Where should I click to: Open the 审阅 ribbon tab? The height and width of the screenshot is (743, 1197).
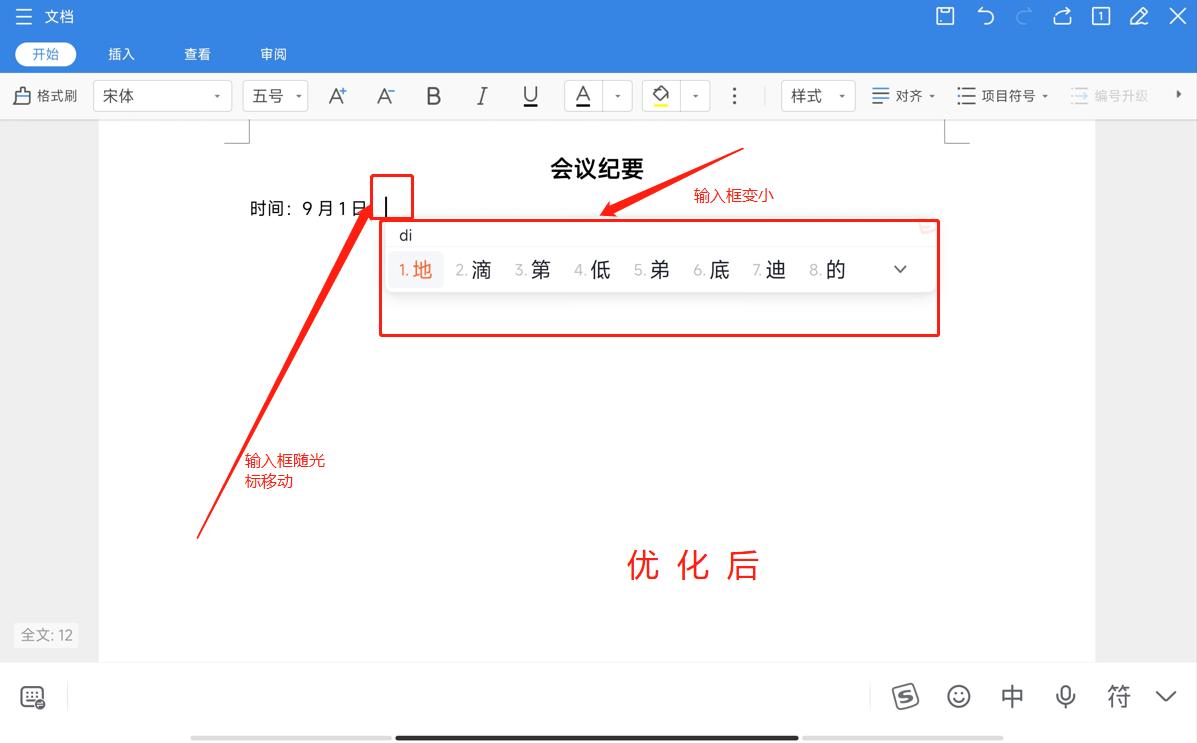[272, 53]
